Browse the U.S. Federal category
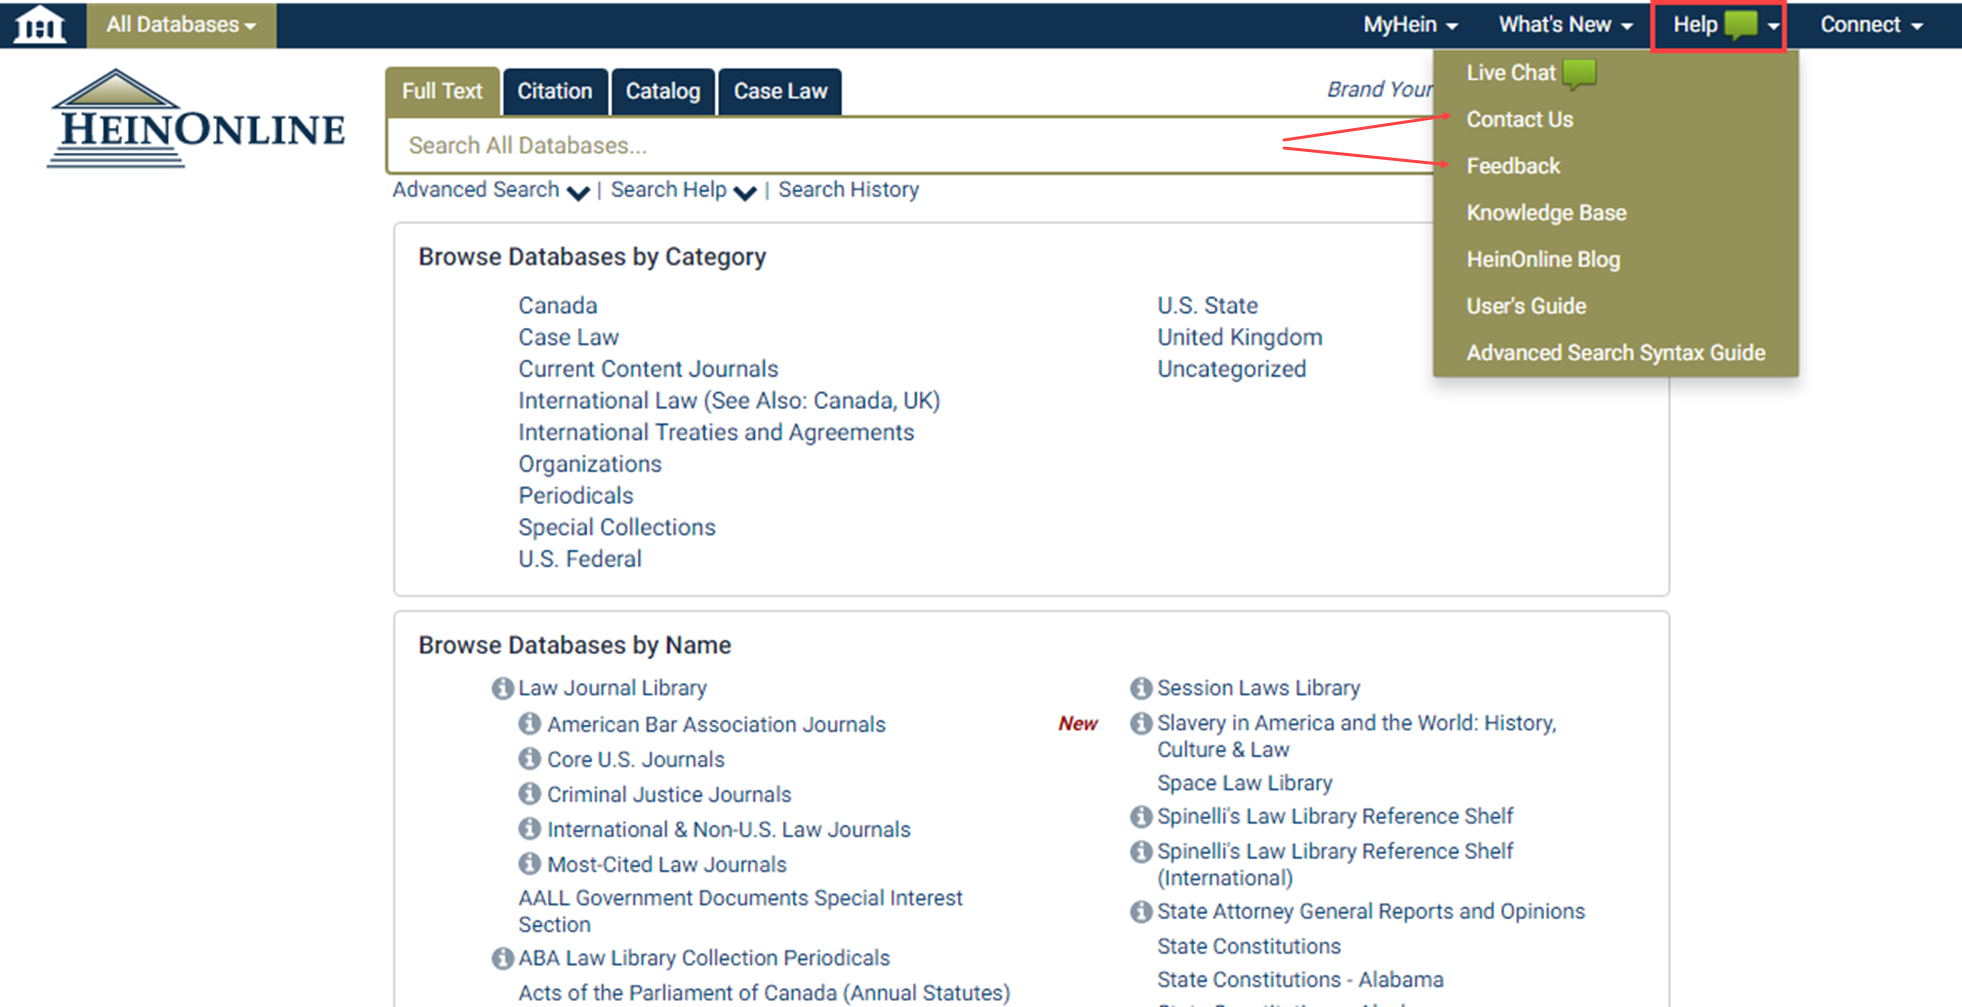 point(580,559)
